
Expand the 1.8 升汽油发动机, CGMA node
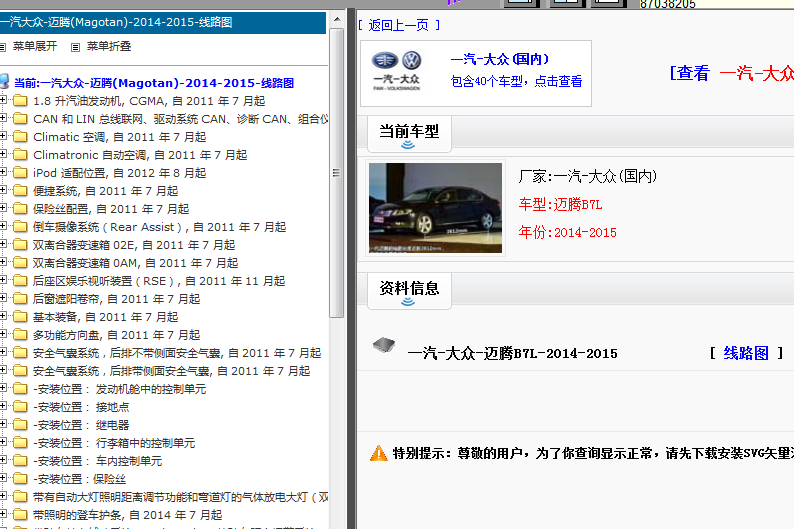(x=3, y=100)
